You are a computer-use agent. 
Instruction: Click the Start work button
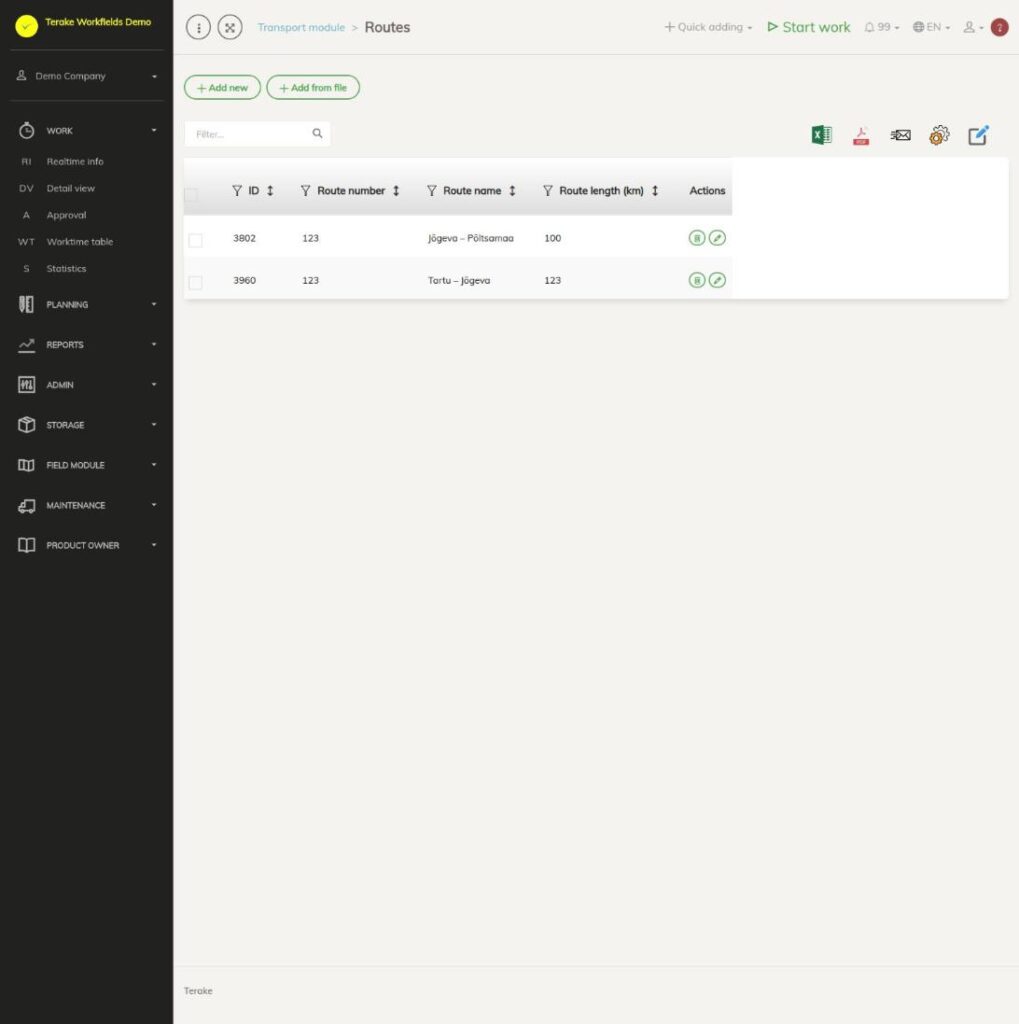[809, 27]
